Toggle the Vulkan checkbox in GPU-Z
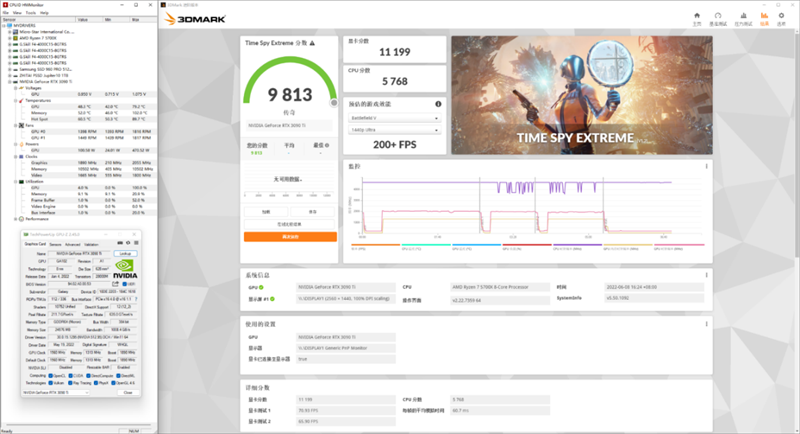Screen dimensions: 800x434 pyautogui.click(x=51, y=383)
